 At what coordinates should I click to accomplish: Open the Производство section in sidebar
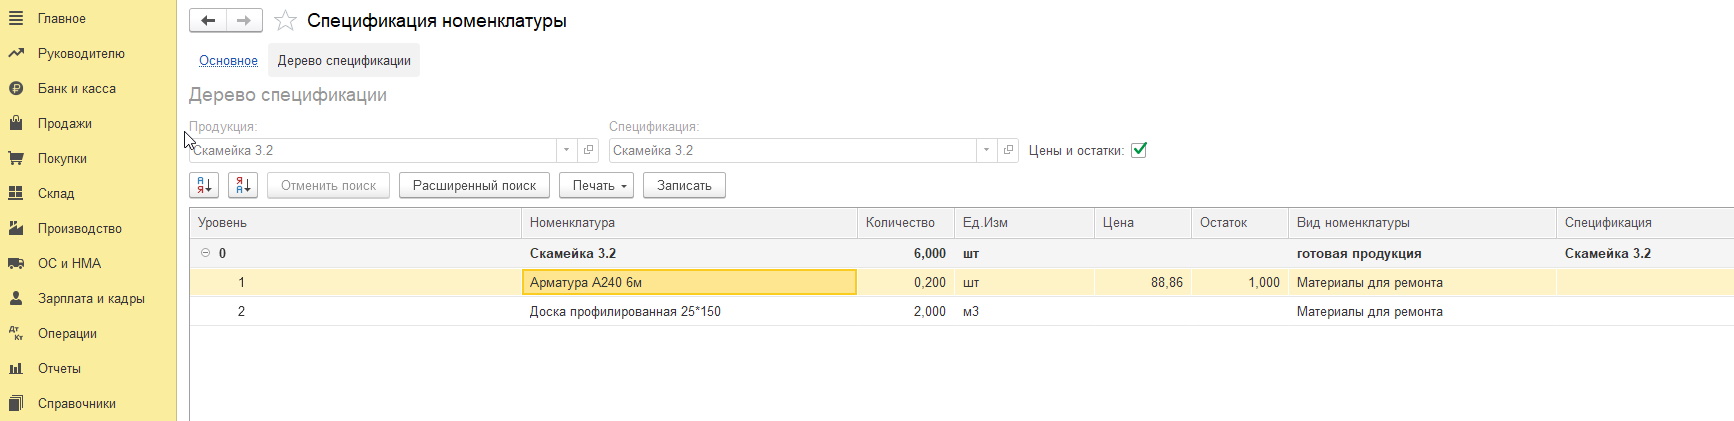(x=80, y=228)
